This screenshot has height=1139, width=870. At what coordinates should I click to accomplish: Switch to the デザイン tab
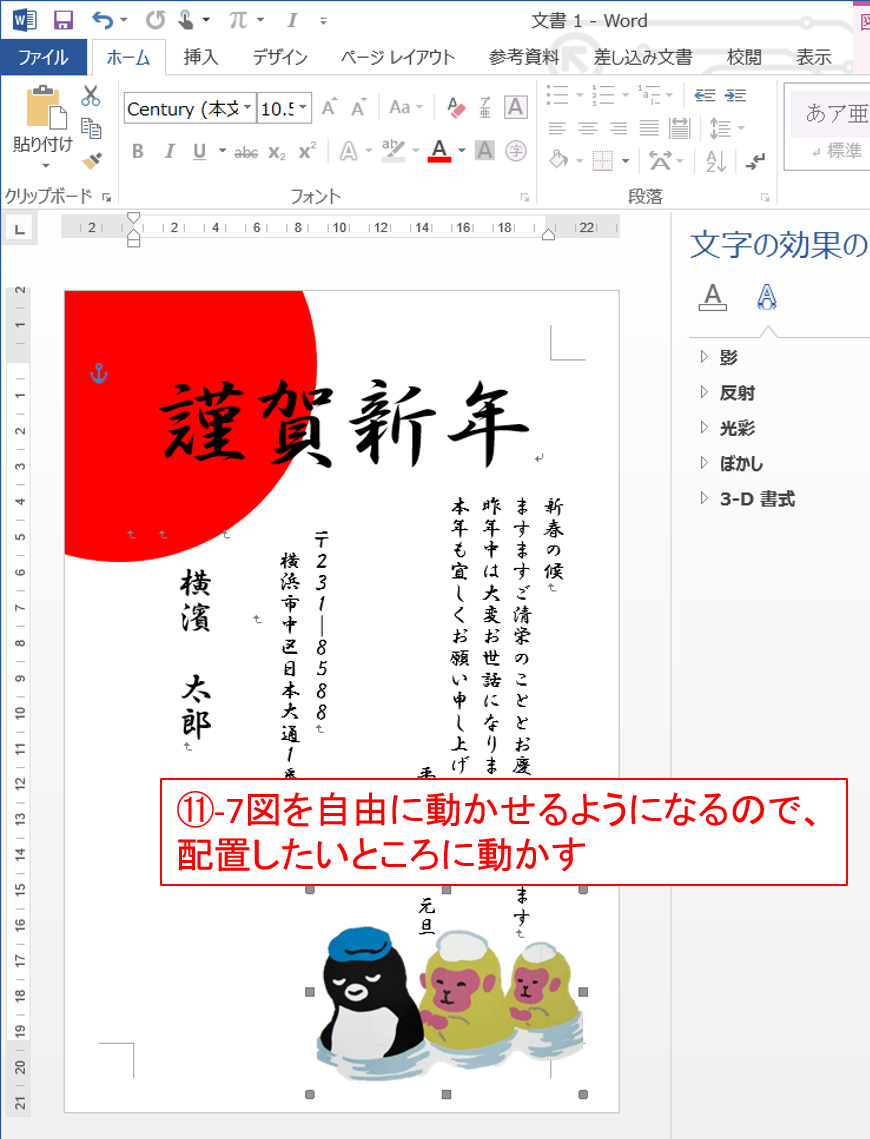[280, 57]
